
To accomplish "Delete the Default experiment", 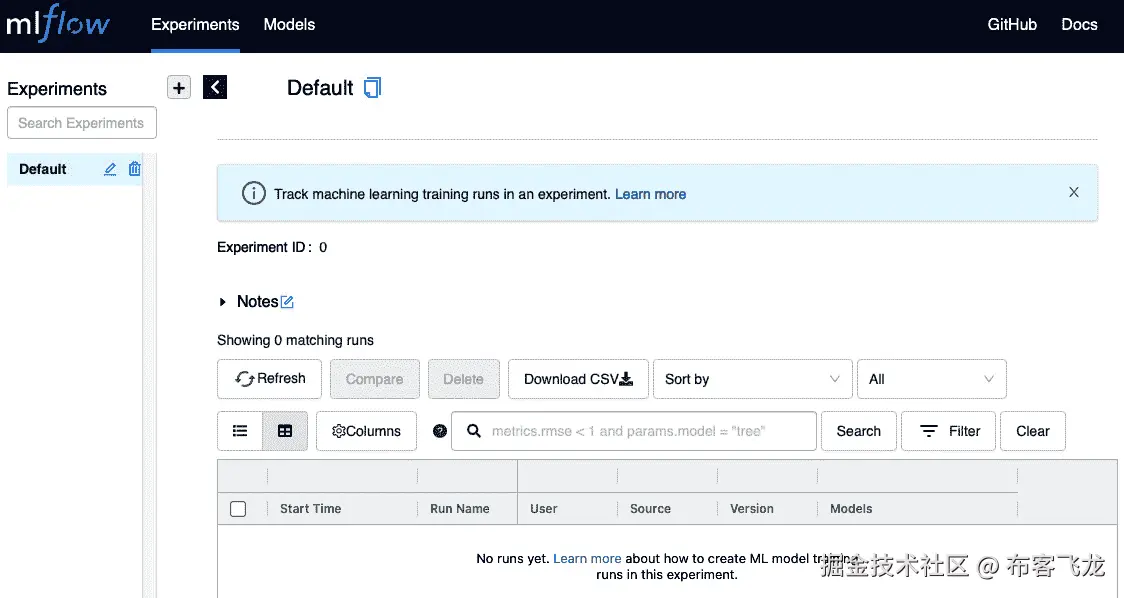I will 136,169.
